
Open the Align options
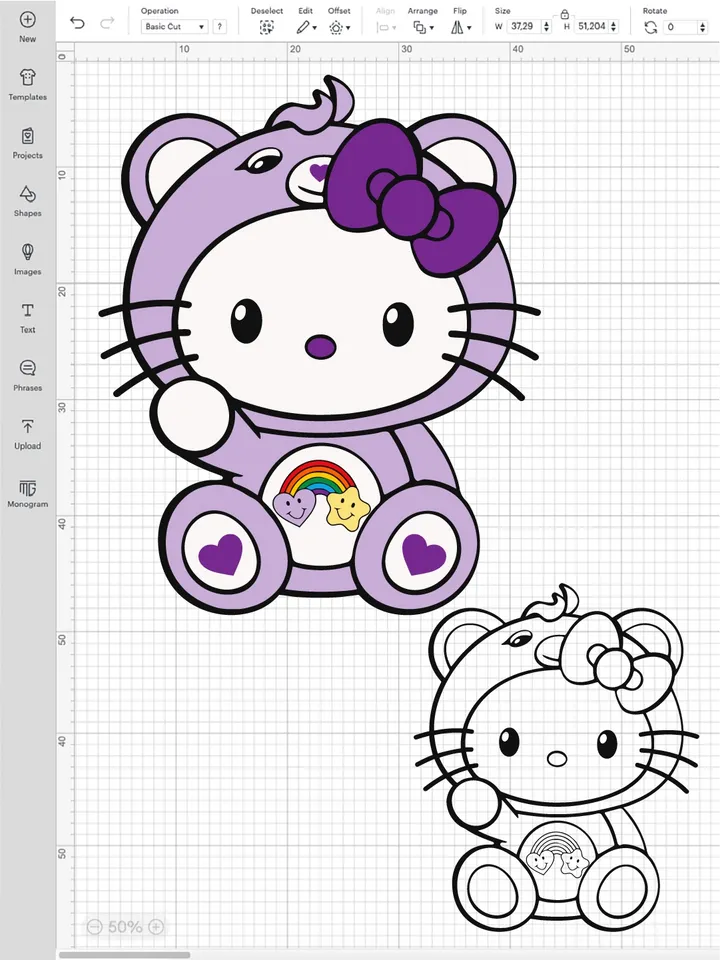[x=386, y=28]
